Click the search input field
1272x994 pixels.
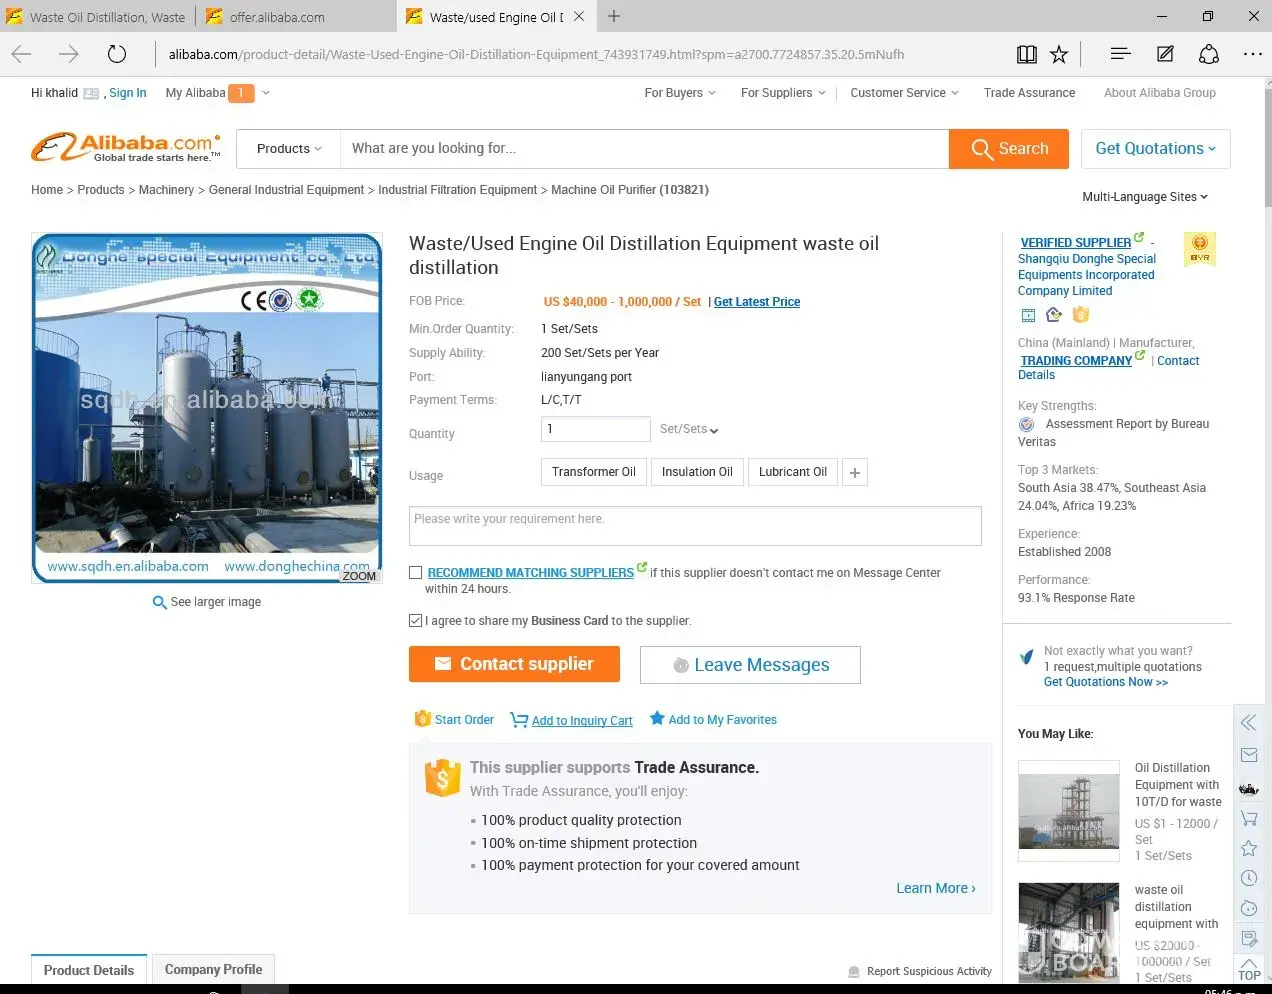[644, 149]
